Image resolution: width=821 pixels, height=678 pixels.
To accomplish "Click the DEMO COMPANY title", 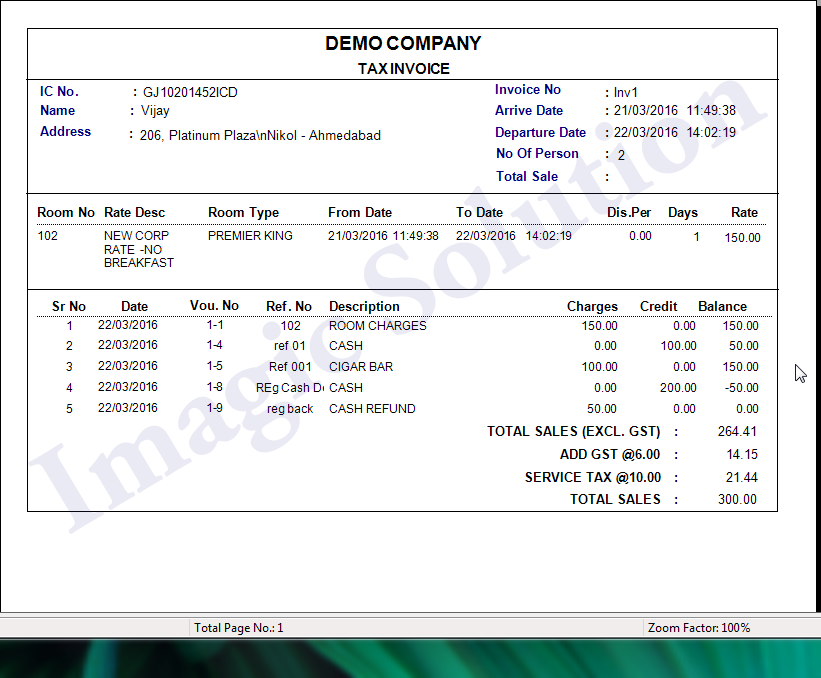I will pyautogui.click(x=403, y=43).
